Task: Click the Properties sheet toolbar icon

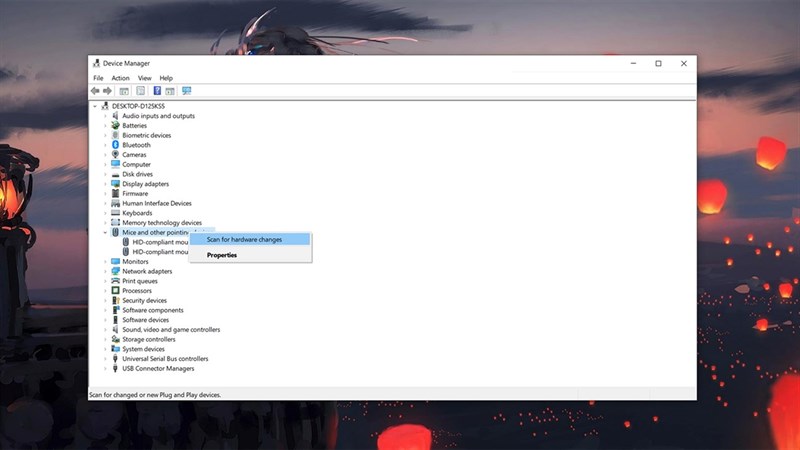Action: tap(140, 91)
